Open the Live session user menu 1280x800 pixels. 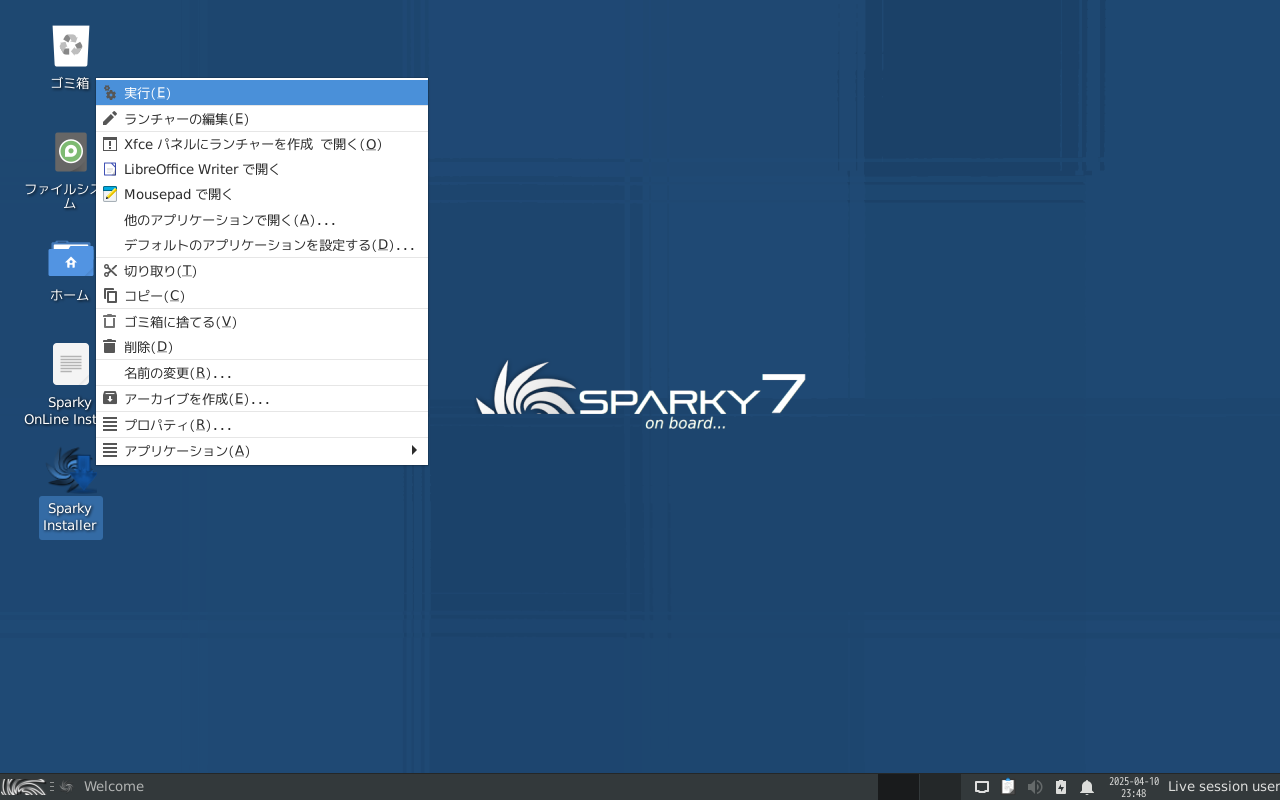[x=1223, y=787]
